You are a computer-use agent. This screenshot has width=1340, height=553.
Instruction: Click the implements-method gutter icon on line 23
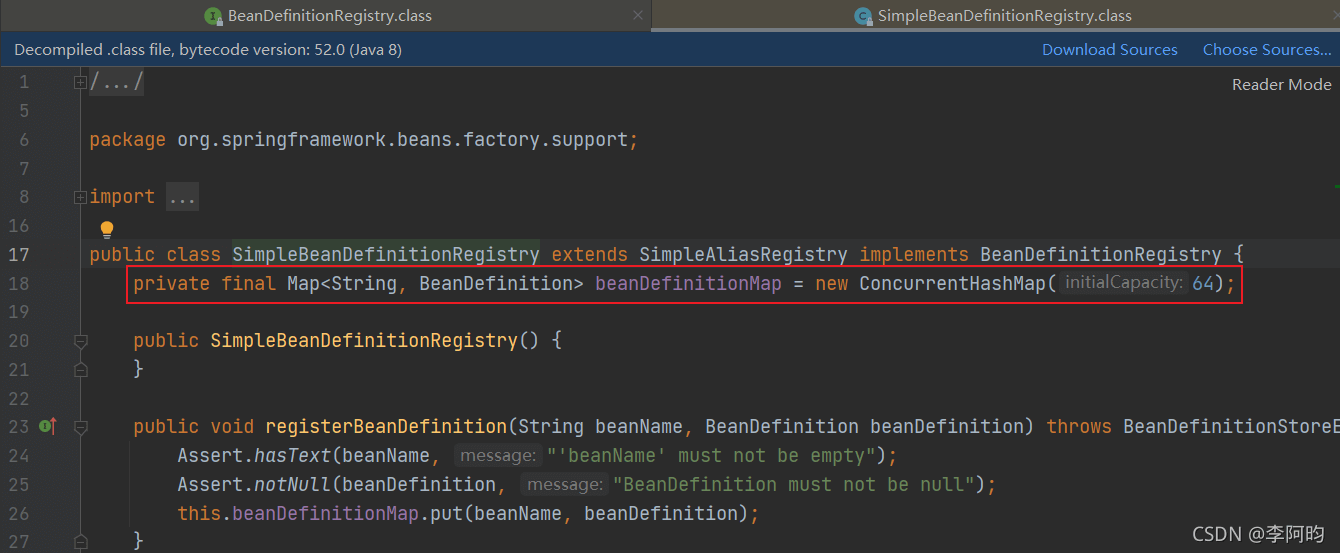[x=47, y=427]
